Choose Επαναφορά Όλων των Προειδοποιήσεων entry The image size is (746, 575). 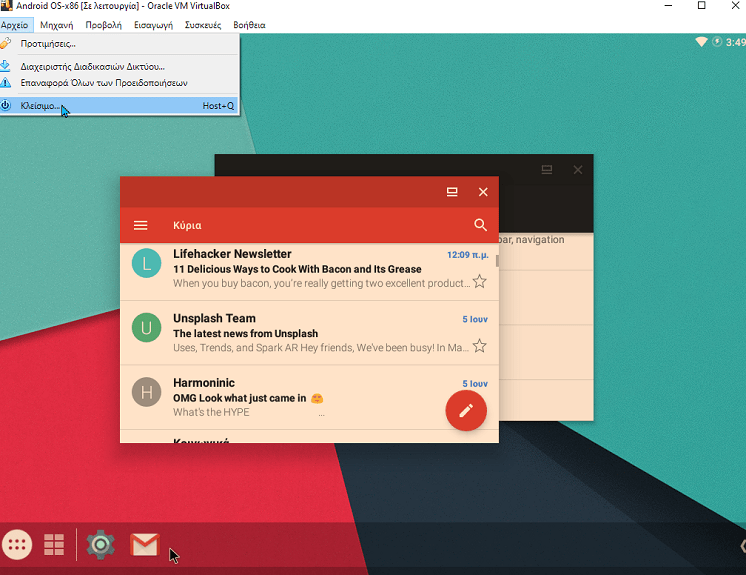(119, 83)
